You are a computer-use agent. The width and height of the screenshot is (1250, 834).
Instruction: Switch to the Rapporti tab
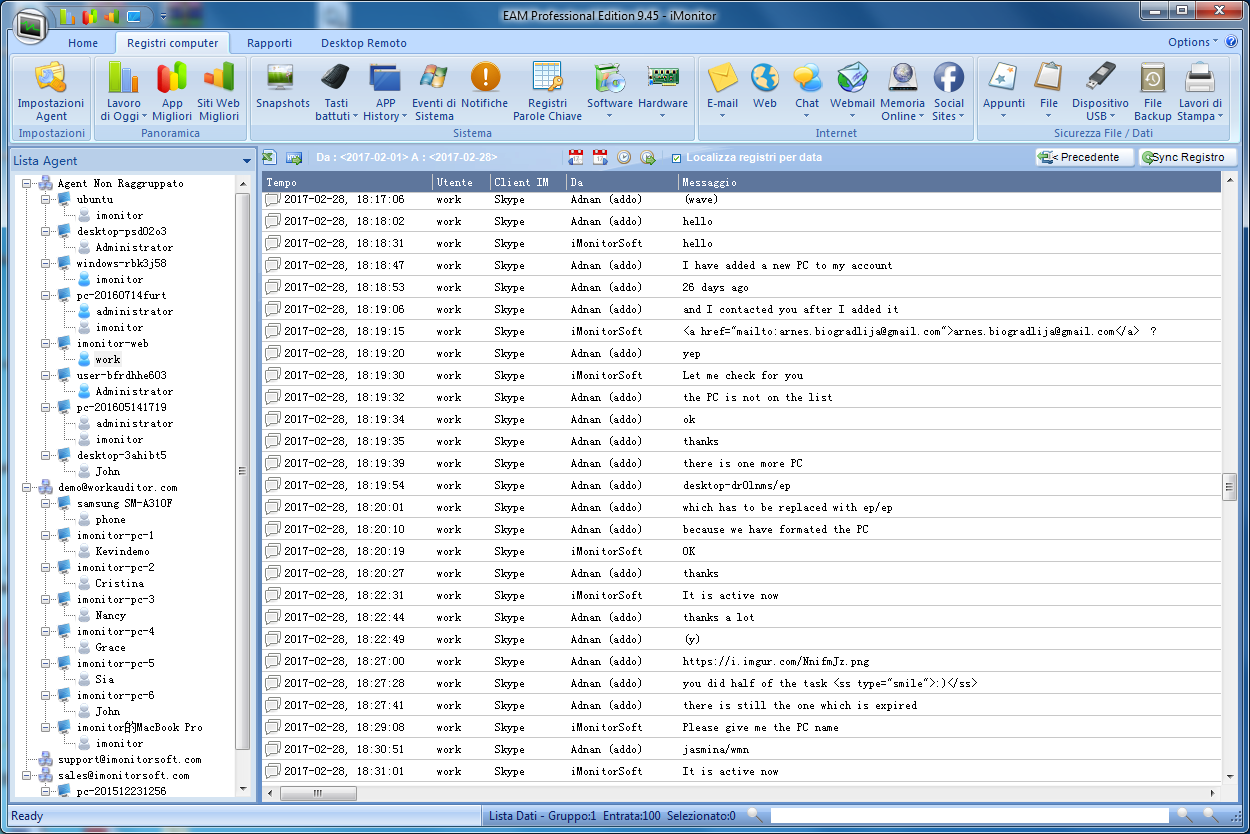click(269, 43)
